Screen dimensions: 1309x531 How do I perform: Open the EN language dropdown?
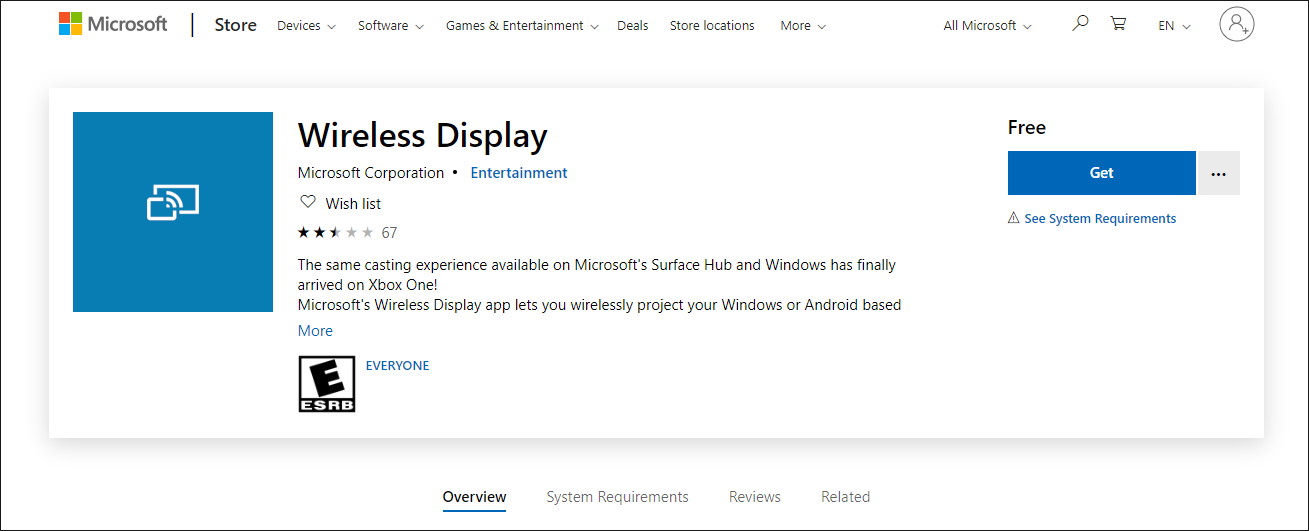(1175, 26)
